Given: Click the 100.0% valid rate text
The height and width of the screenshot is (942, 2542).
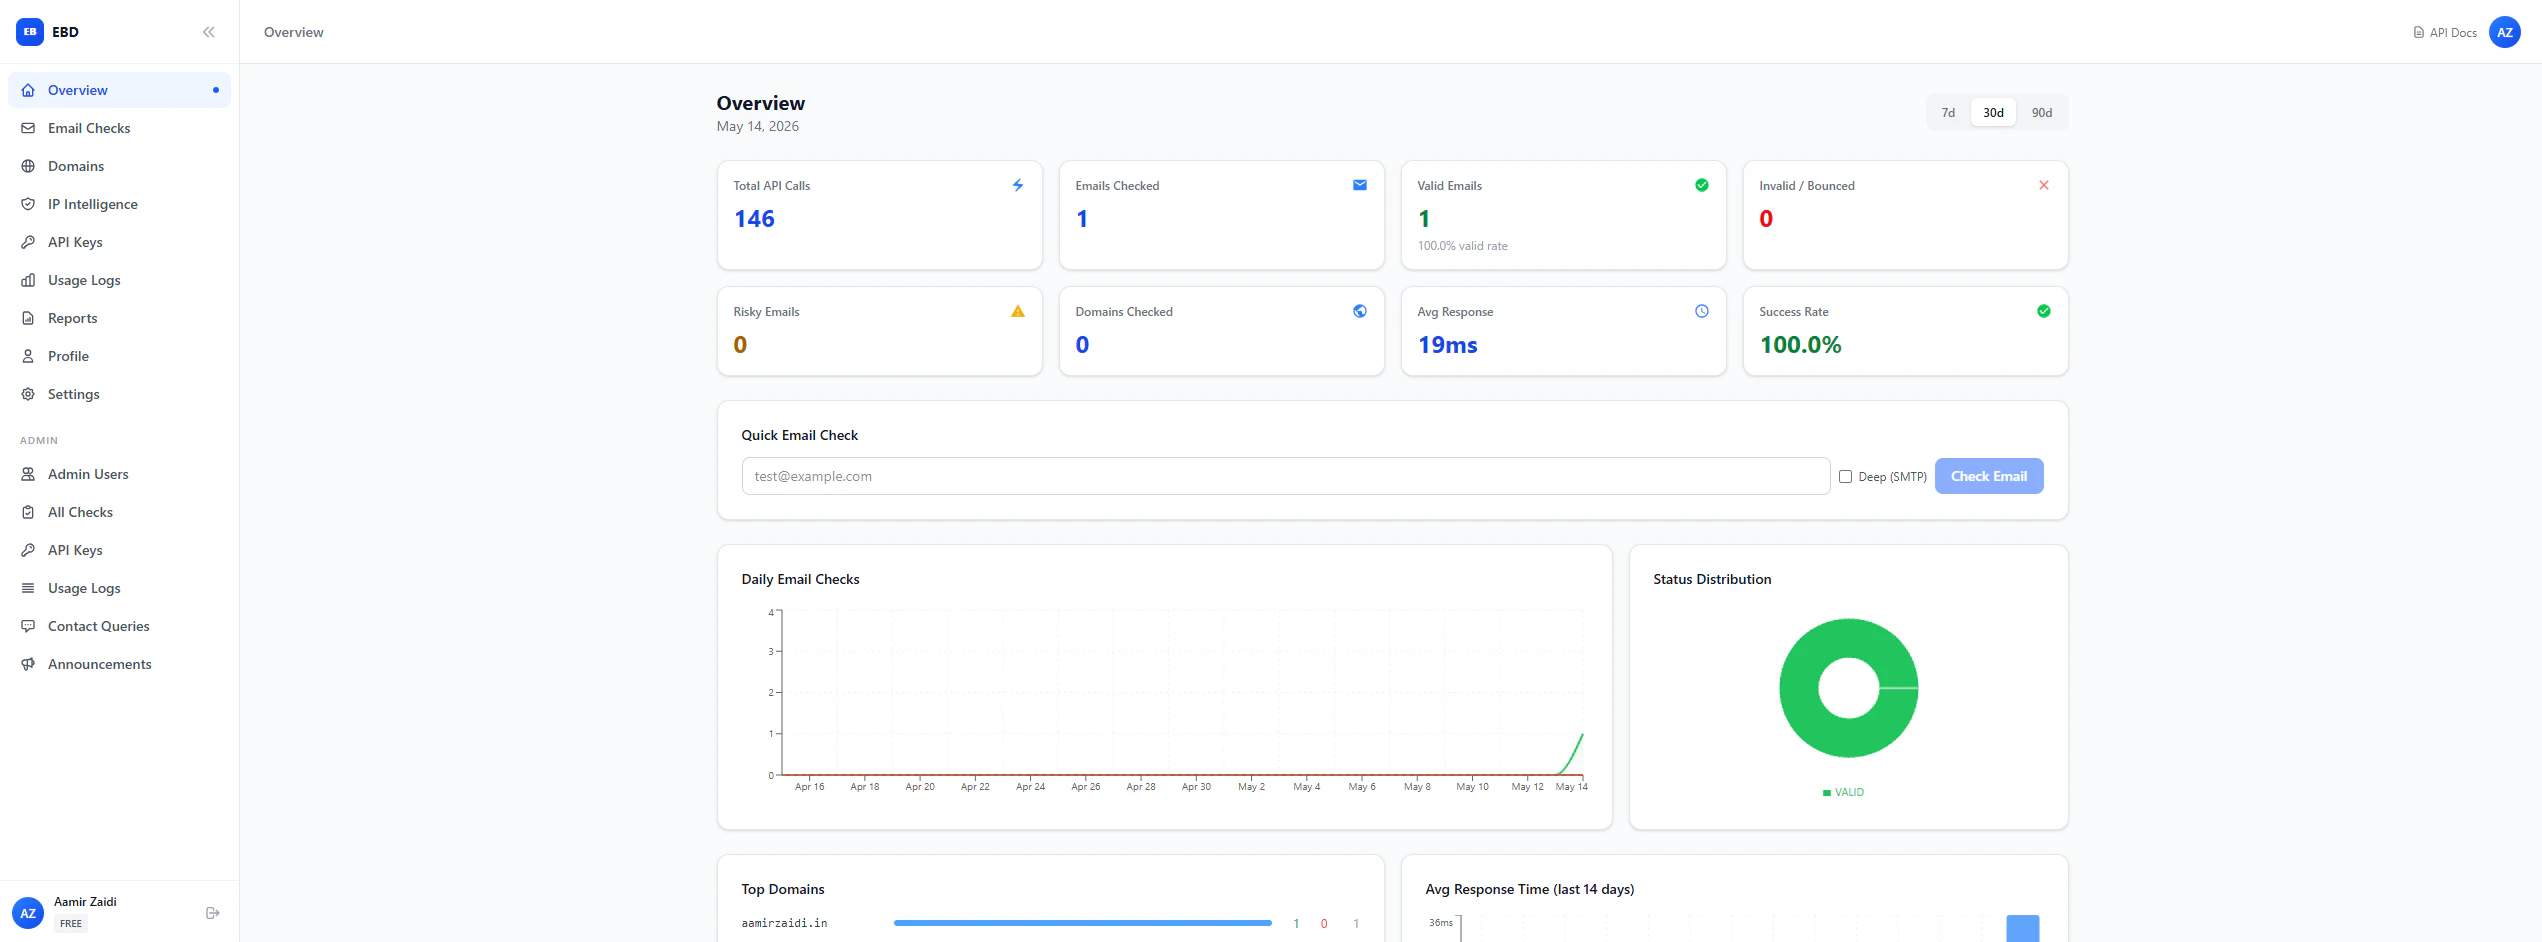Looking at the screenshot, I should pyautogui.click(x=1462, y=246).
